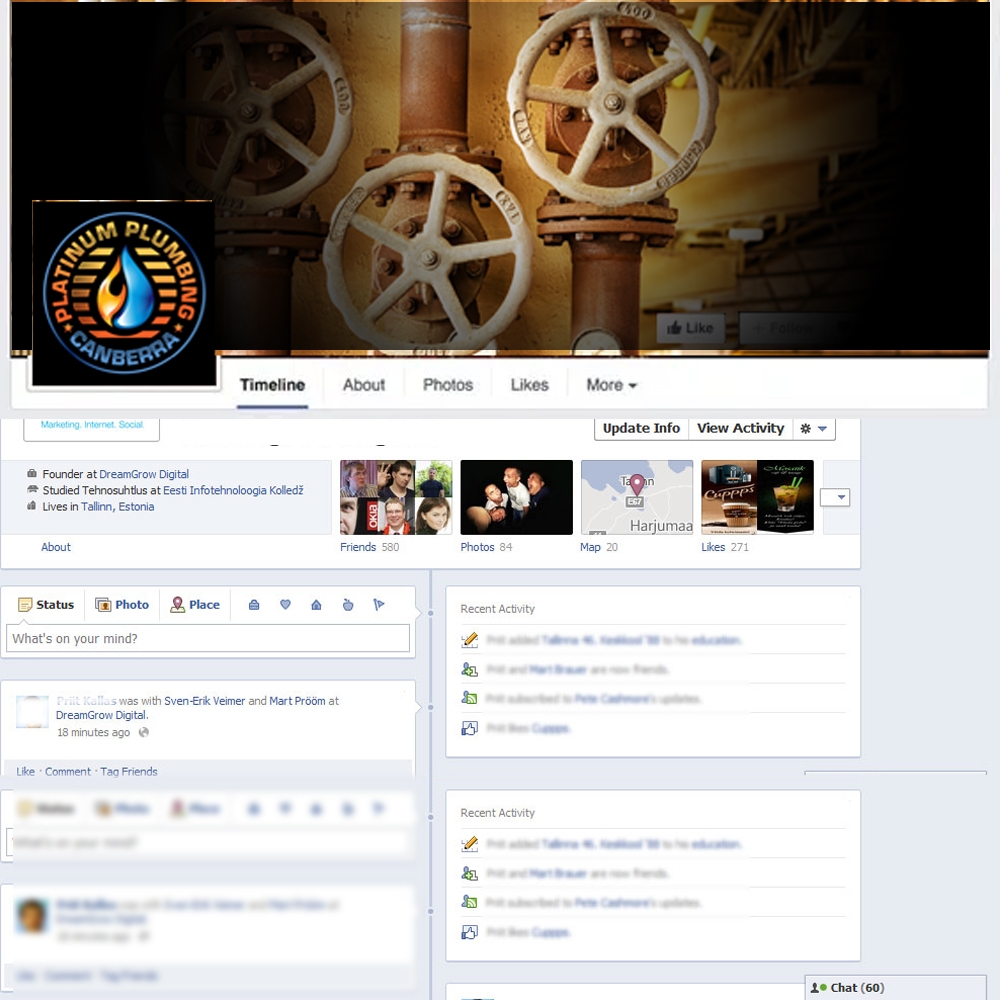Image resolution: width=1000 pixels, height=1000 pixels.
Task: Click the Tag Friends link under the post
Action: click(x=129, y=772)
